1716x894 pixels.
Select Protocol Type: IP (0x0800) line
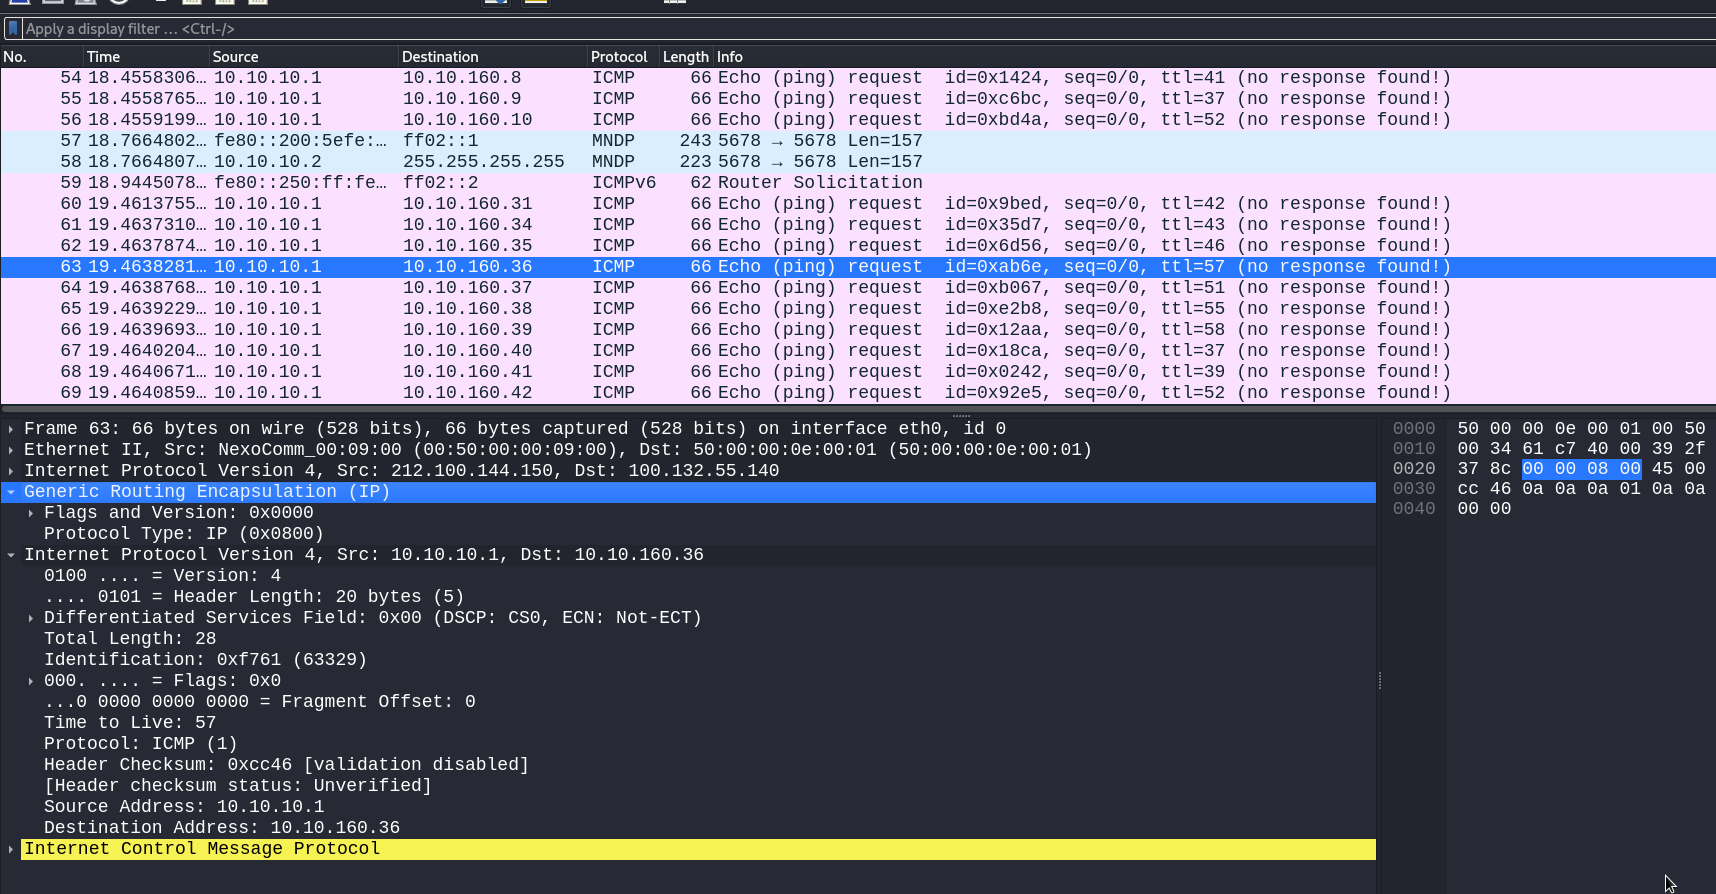(x=184, y=534)
